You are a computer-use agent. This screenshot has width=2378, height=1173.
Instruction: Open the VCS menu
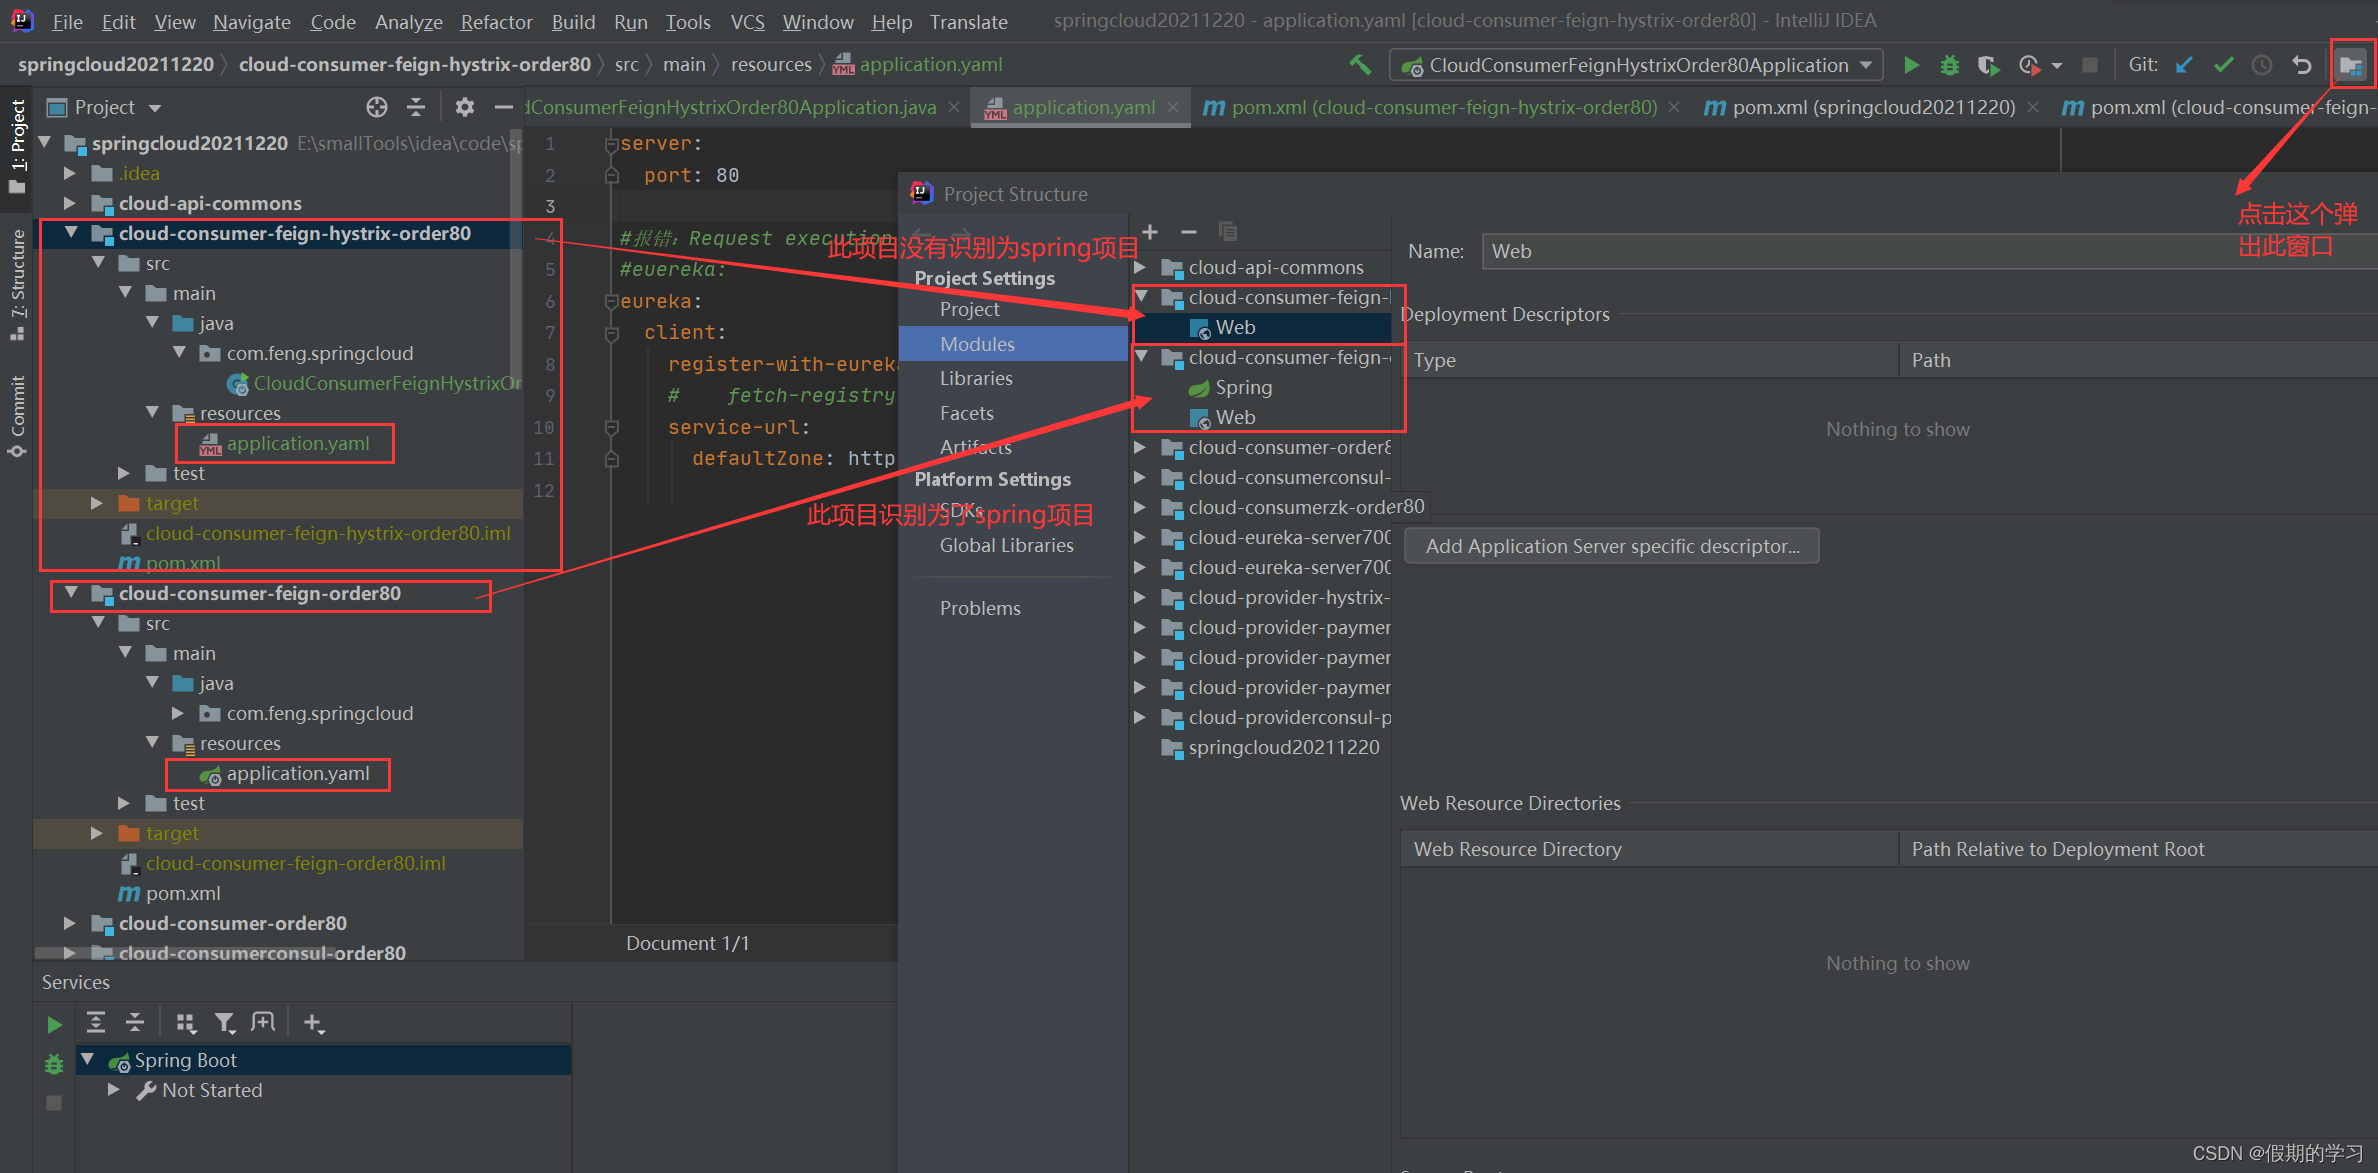coord(747,22)
